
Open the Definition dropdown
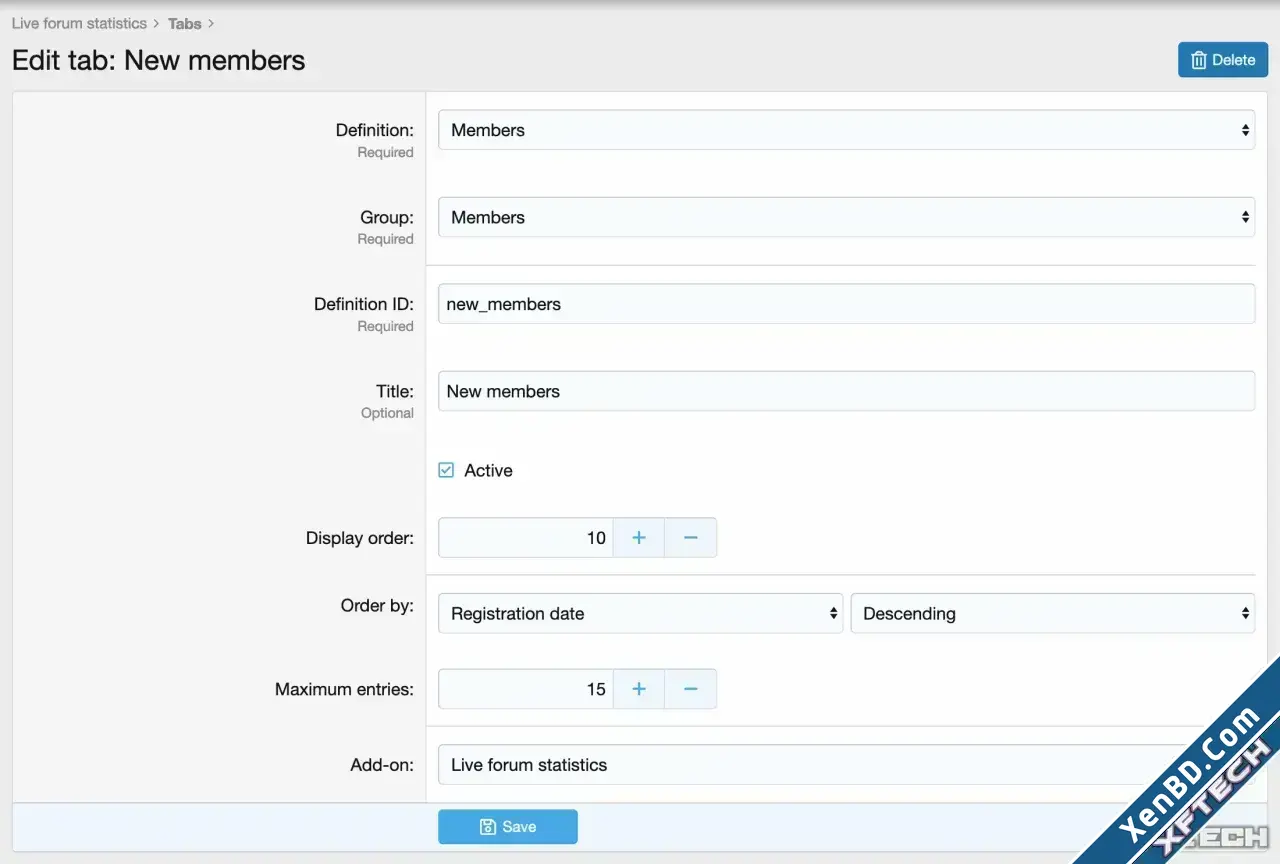tap(846, 130)
